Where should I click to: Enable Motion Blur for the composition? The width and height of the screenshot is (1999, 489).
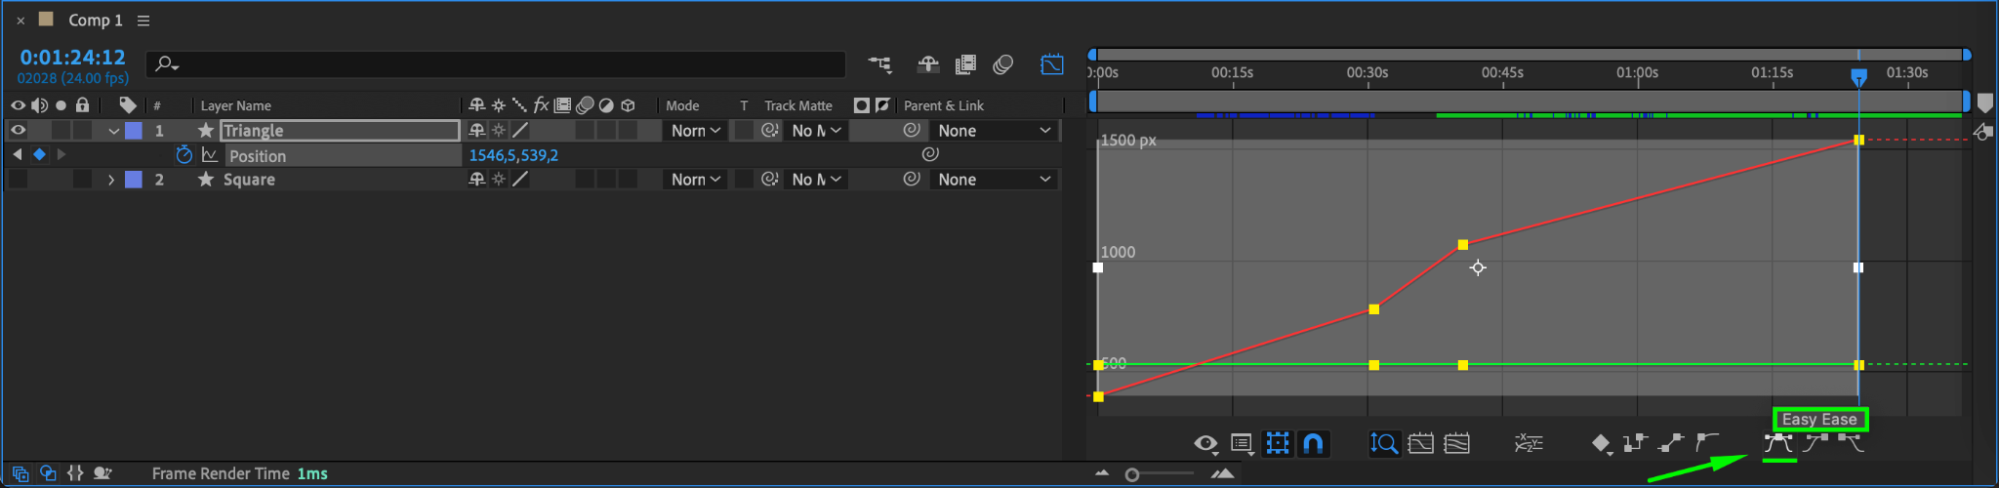click(x=1003, y=65)
